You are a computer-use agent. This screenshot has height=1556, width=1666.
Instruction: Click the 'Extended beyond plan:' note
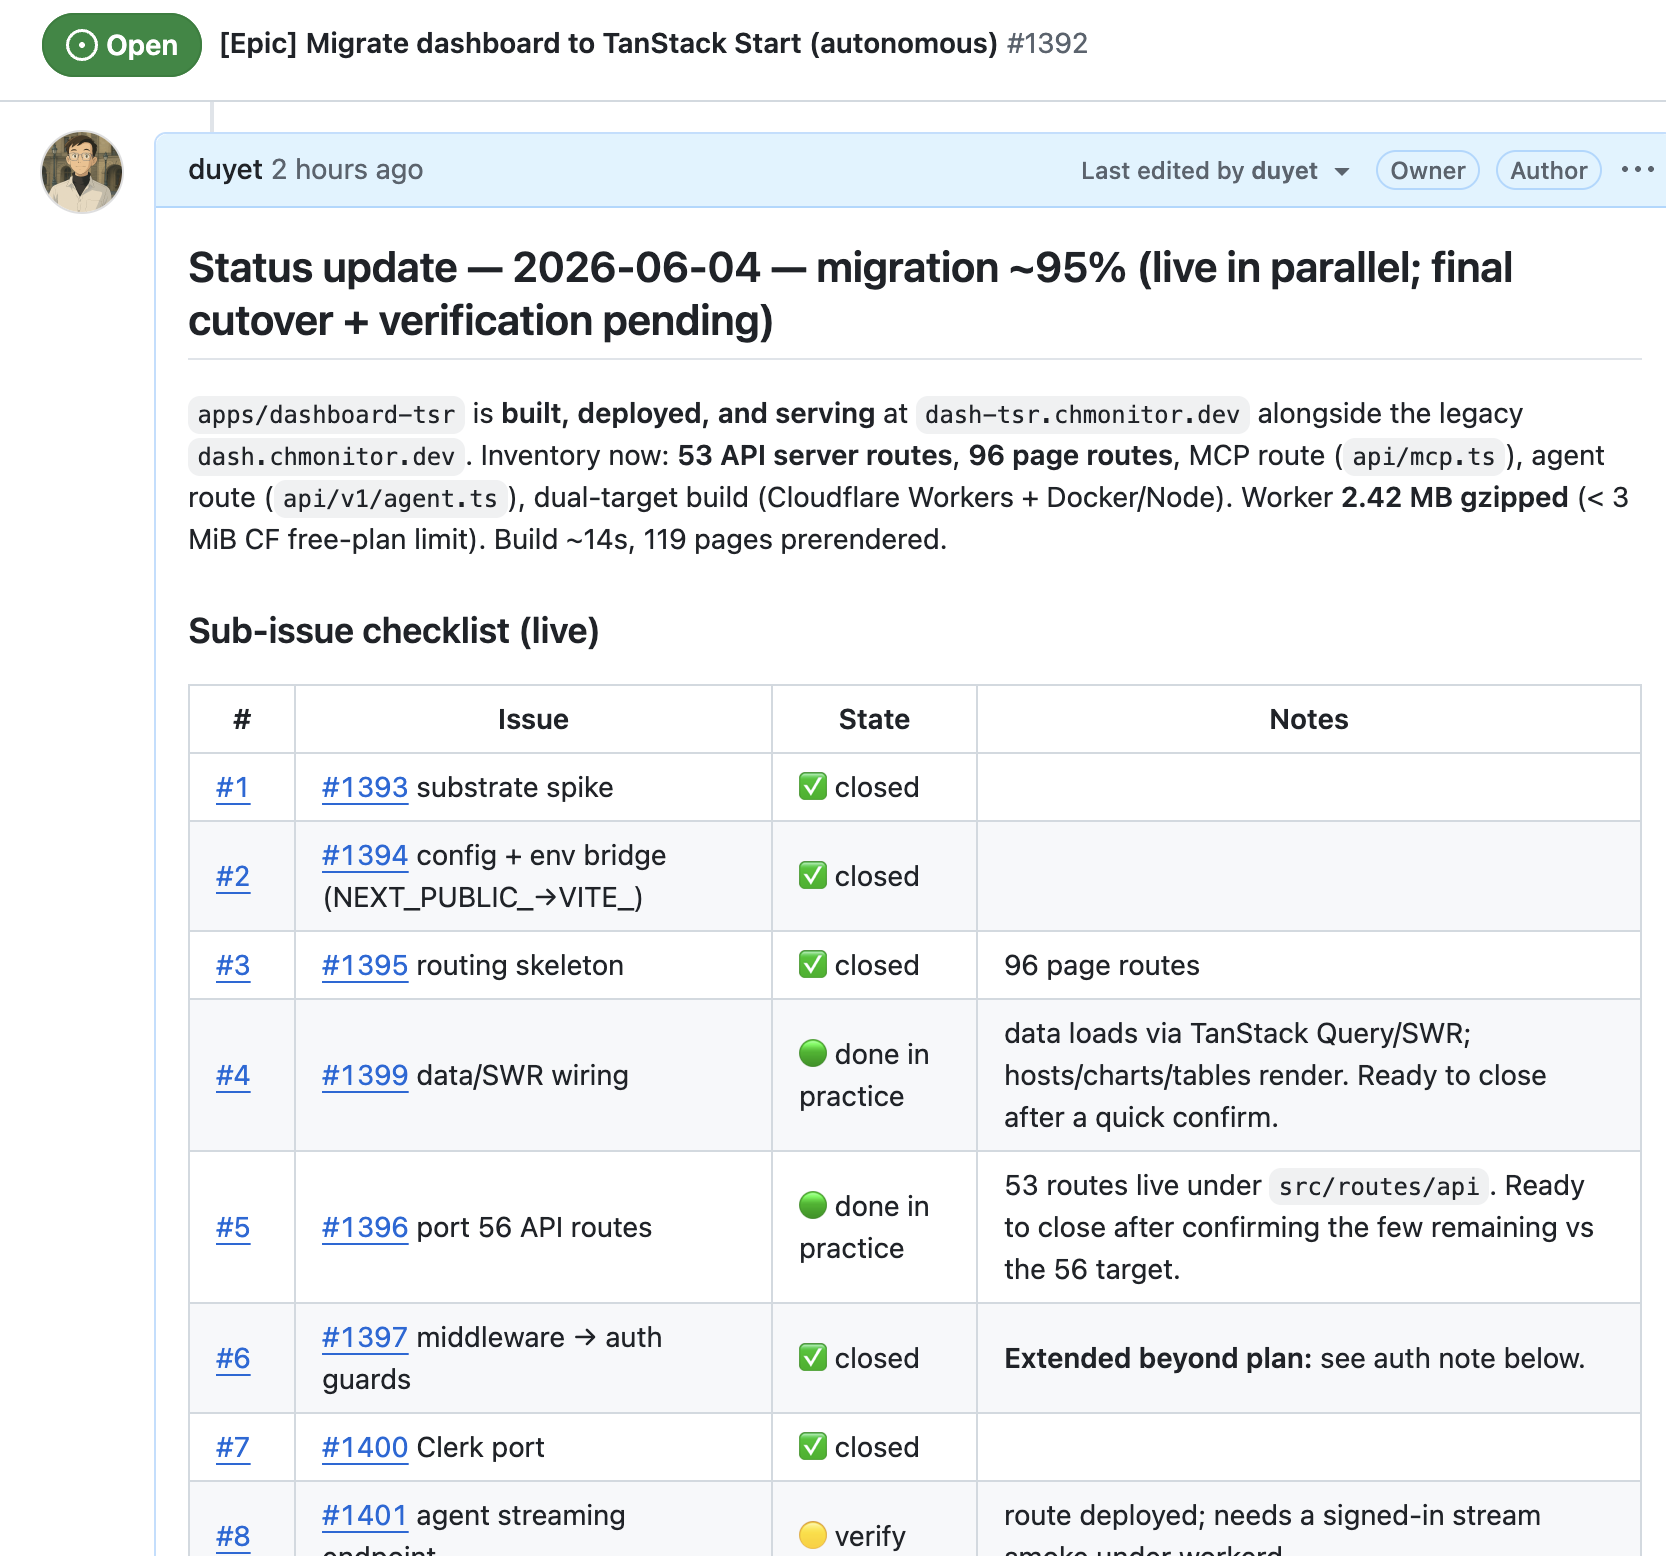1158,1359
